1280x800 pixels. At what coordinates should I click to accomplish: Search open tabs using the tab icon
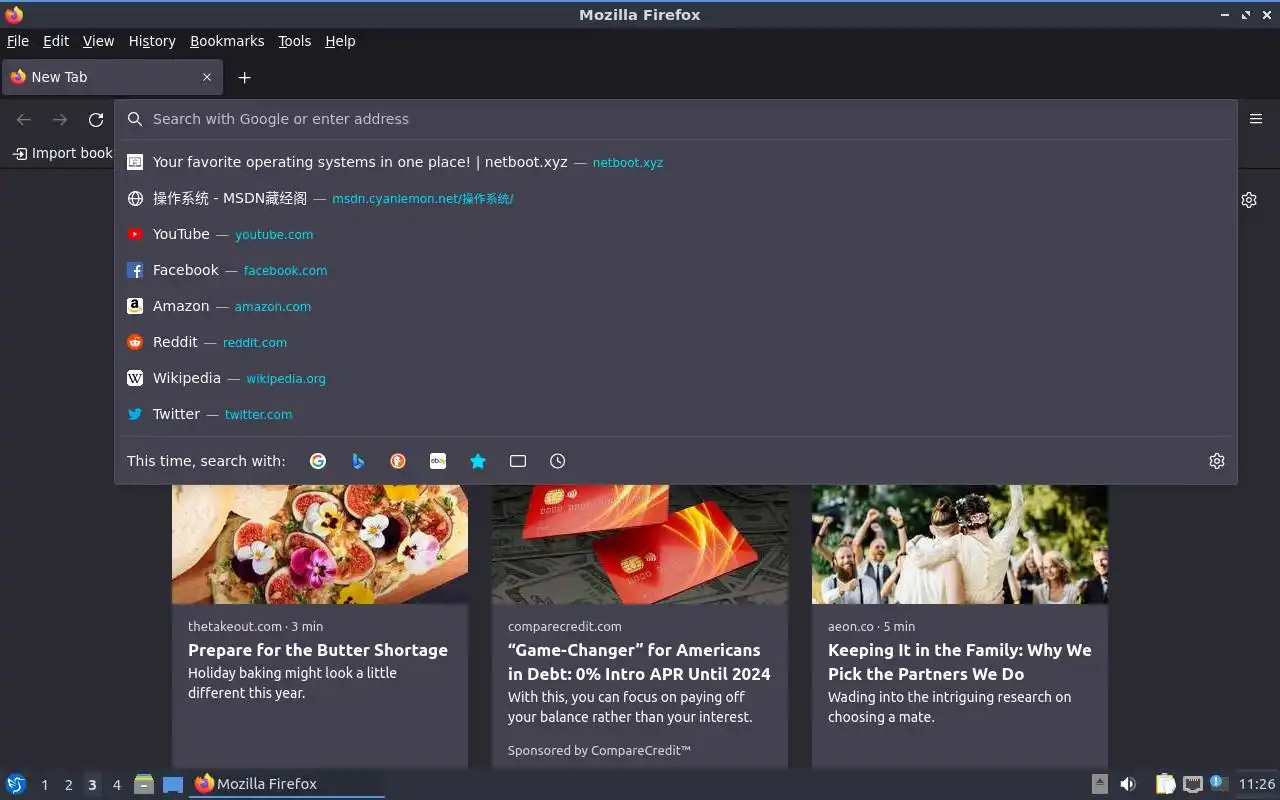tap(518, 461)
